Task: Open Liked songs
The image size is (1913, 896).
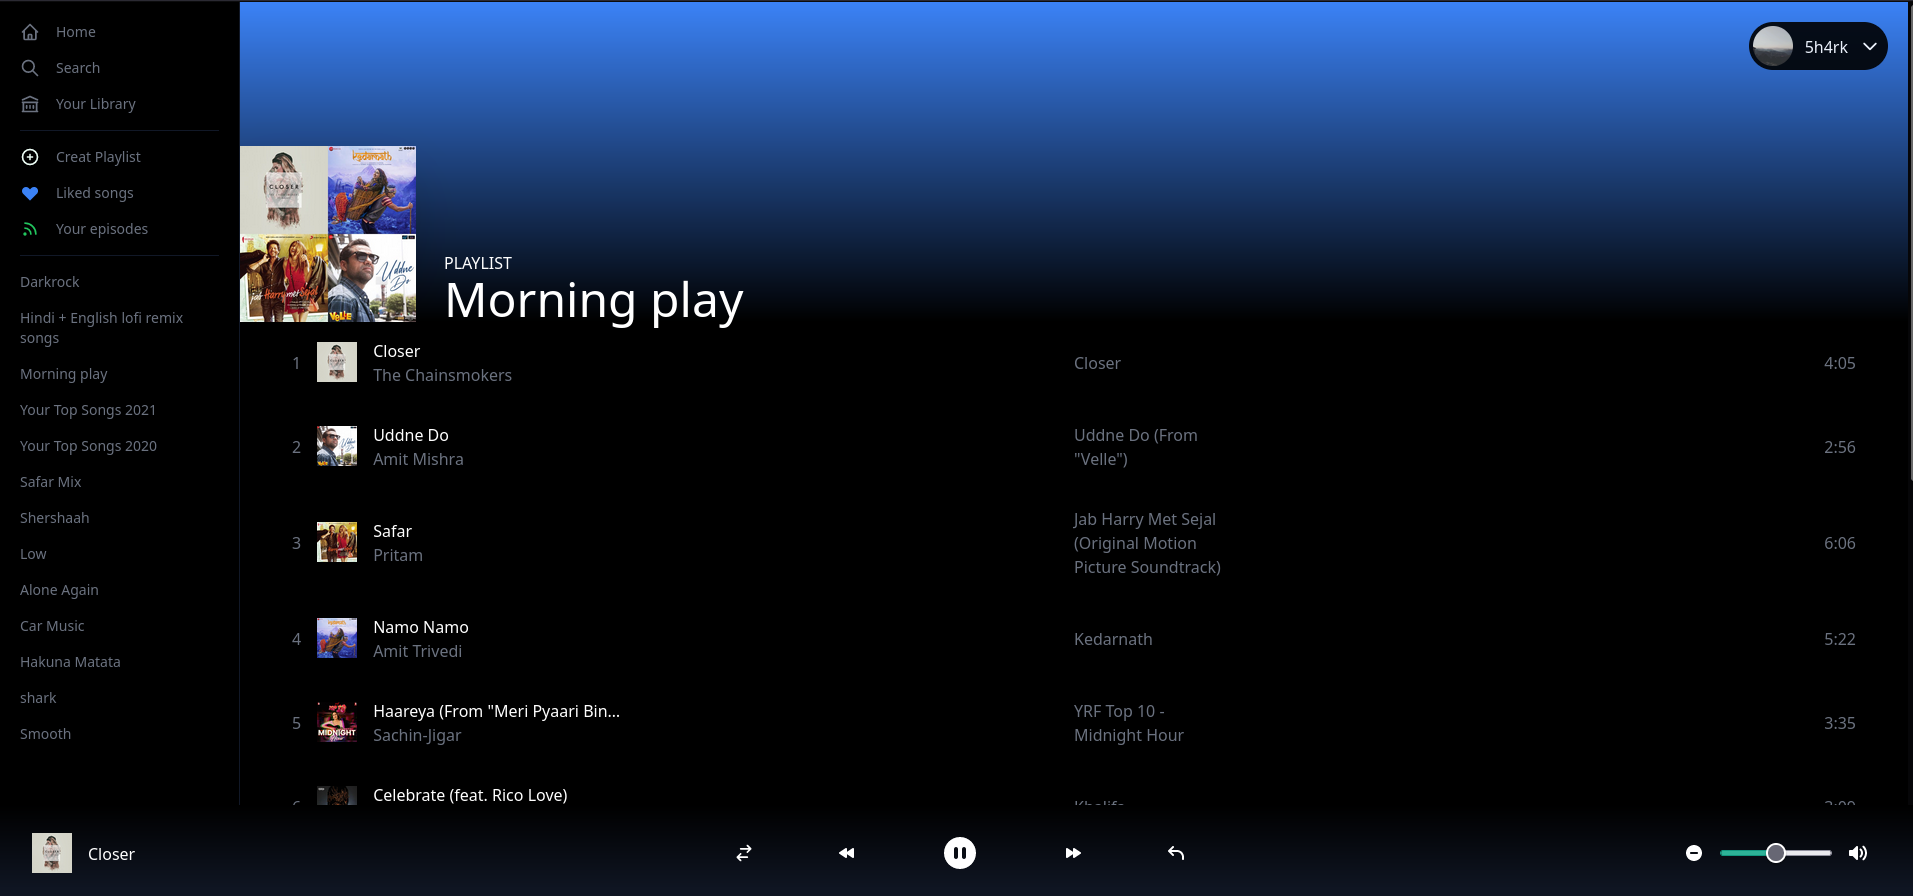Action: click(95, 193)
